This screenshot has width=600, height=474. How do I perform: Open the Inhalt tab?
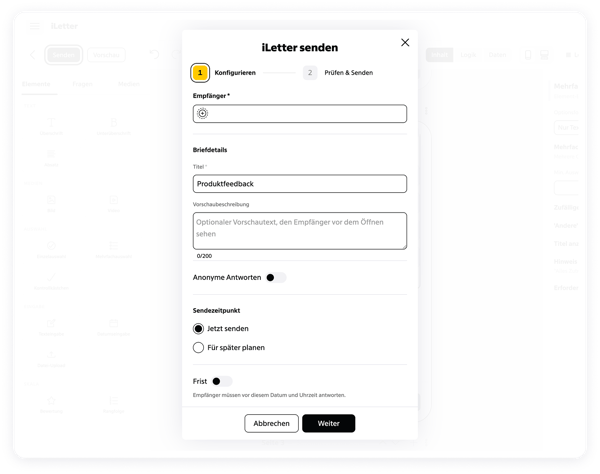tap(439, 55)
